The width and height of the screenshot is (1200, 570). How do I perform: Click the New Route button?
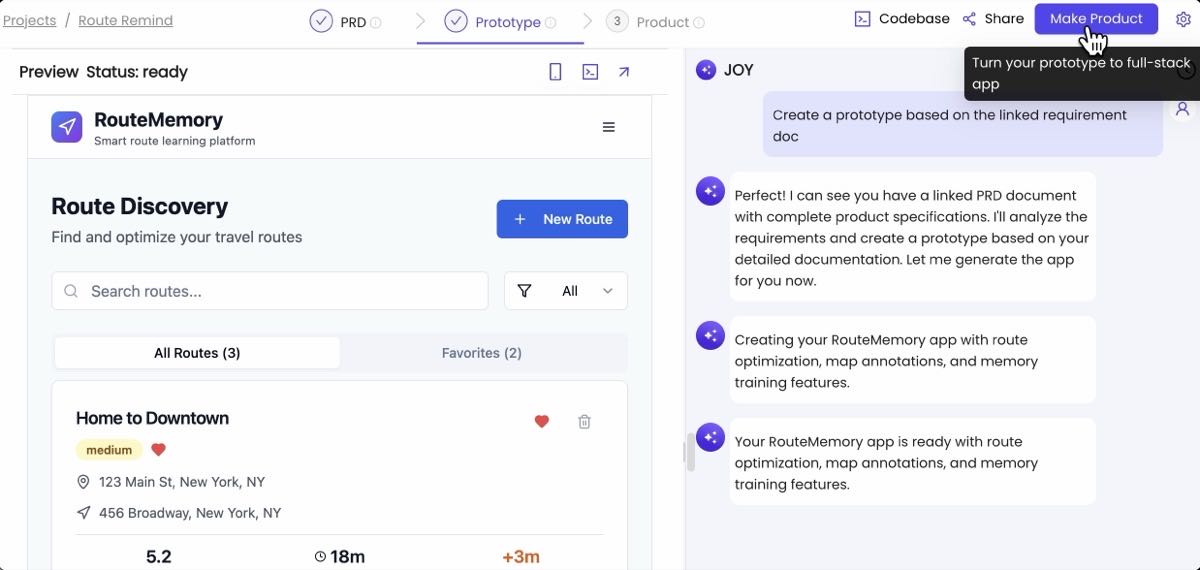(x=562, y=219)
